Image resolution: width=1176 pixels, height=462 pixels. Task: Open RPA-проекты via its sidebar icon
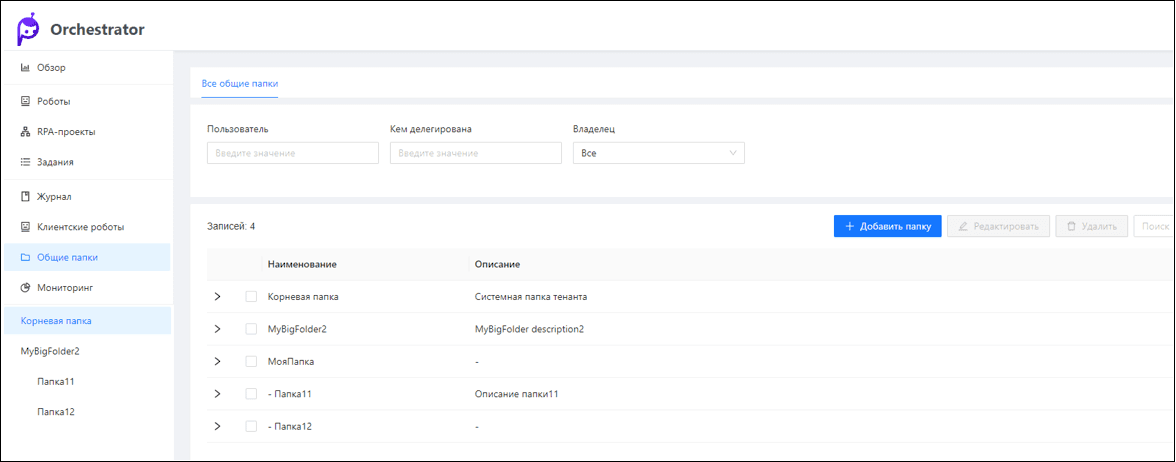(26, 132)
